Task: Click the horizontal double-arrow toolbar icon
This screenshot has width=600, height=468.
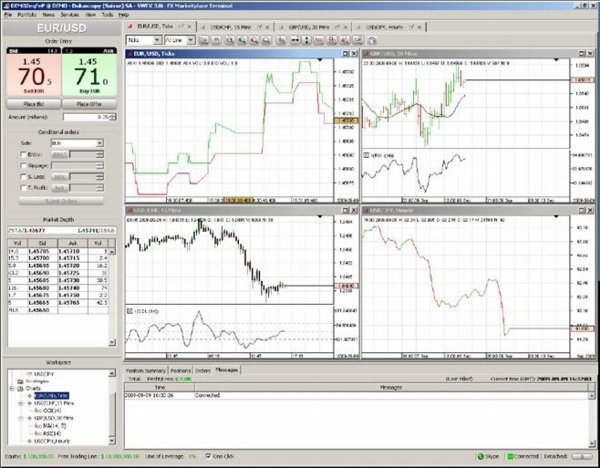Action: point(295,40)
